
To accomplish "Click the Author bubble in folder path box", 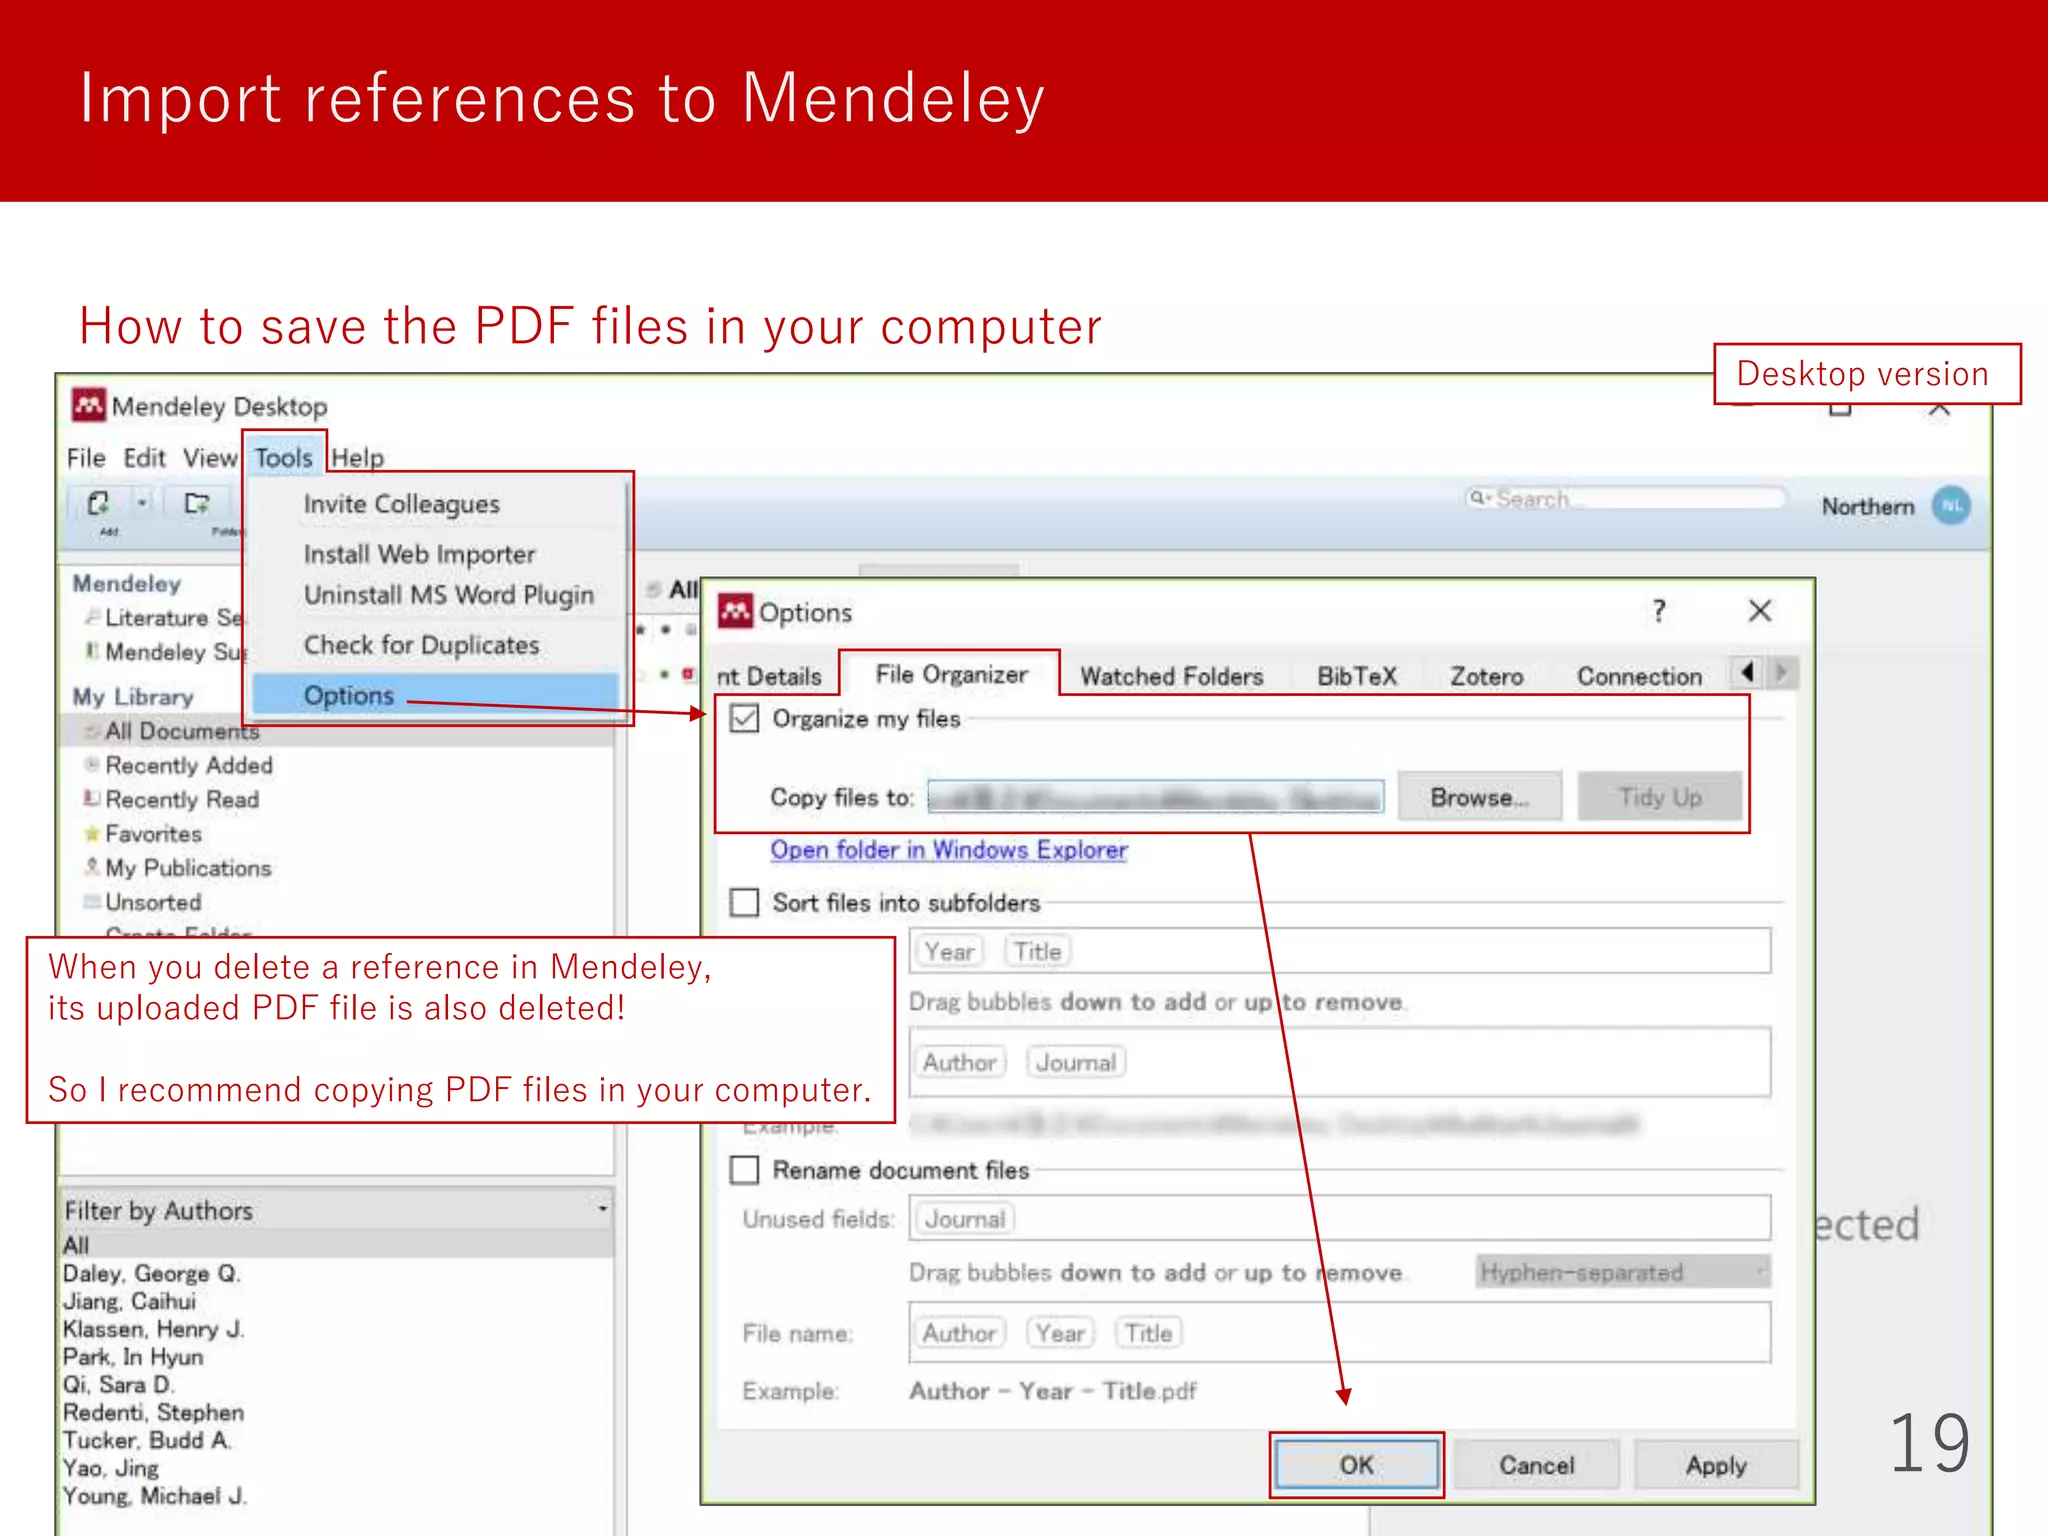I will tap(959, 1062).
